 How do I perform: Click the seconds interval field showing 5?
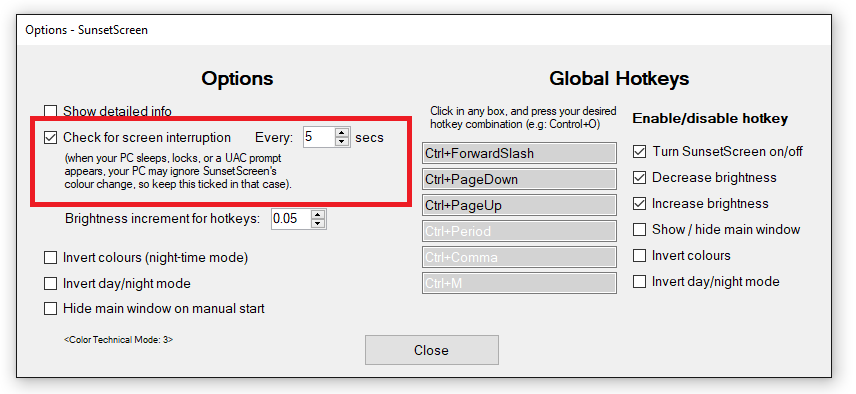tap(319, 137)
